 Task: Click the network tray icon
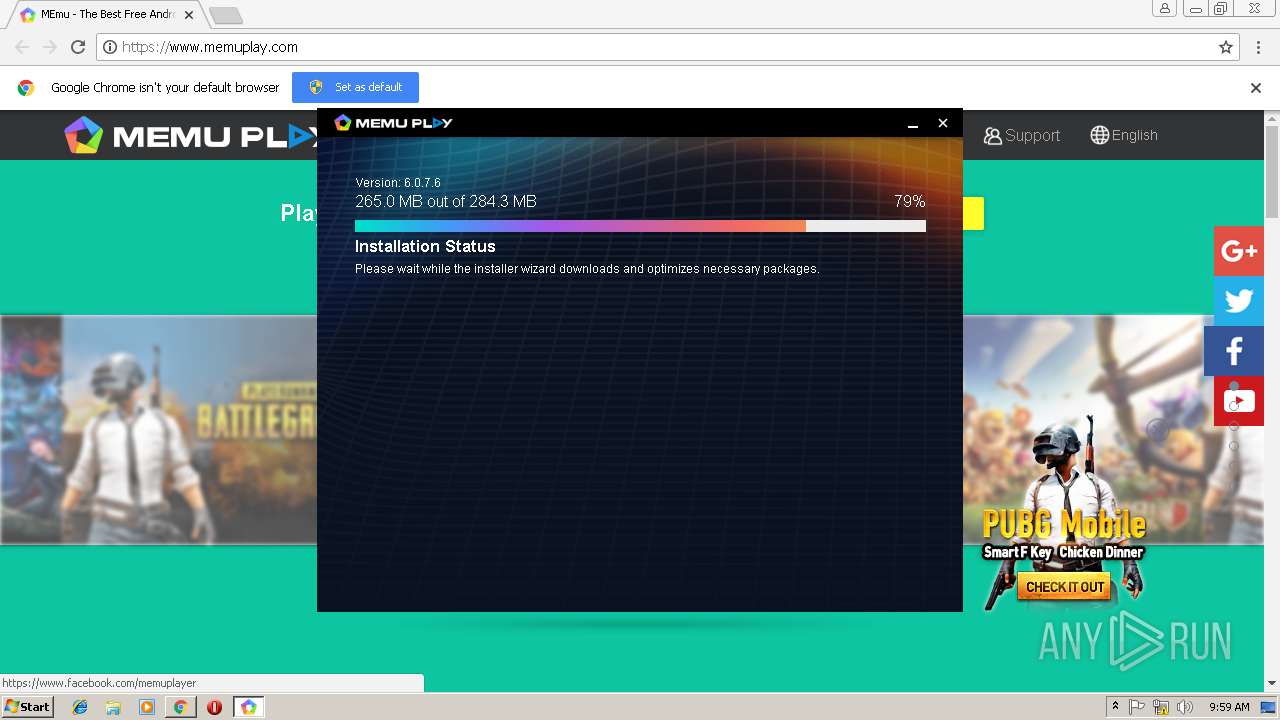point(1161,707)
